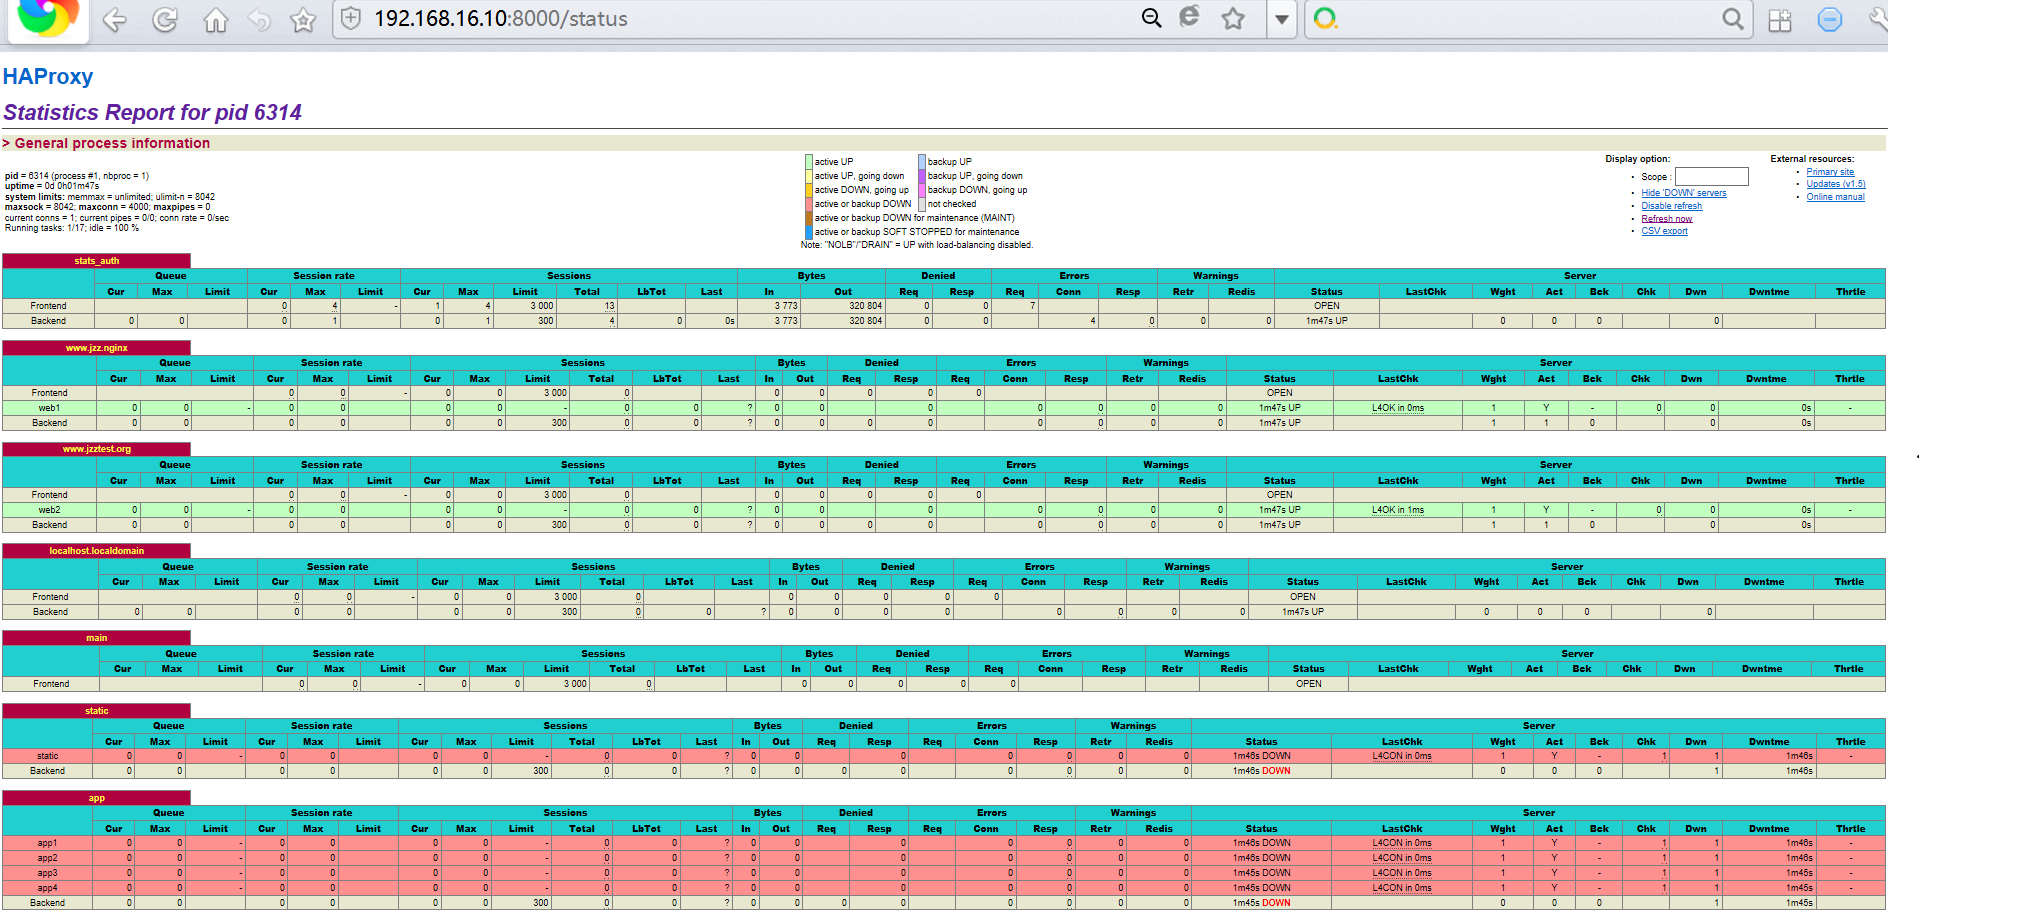Click app4 server row name
The width and height of the screenshot is (2041, 914).
point(47,888)
